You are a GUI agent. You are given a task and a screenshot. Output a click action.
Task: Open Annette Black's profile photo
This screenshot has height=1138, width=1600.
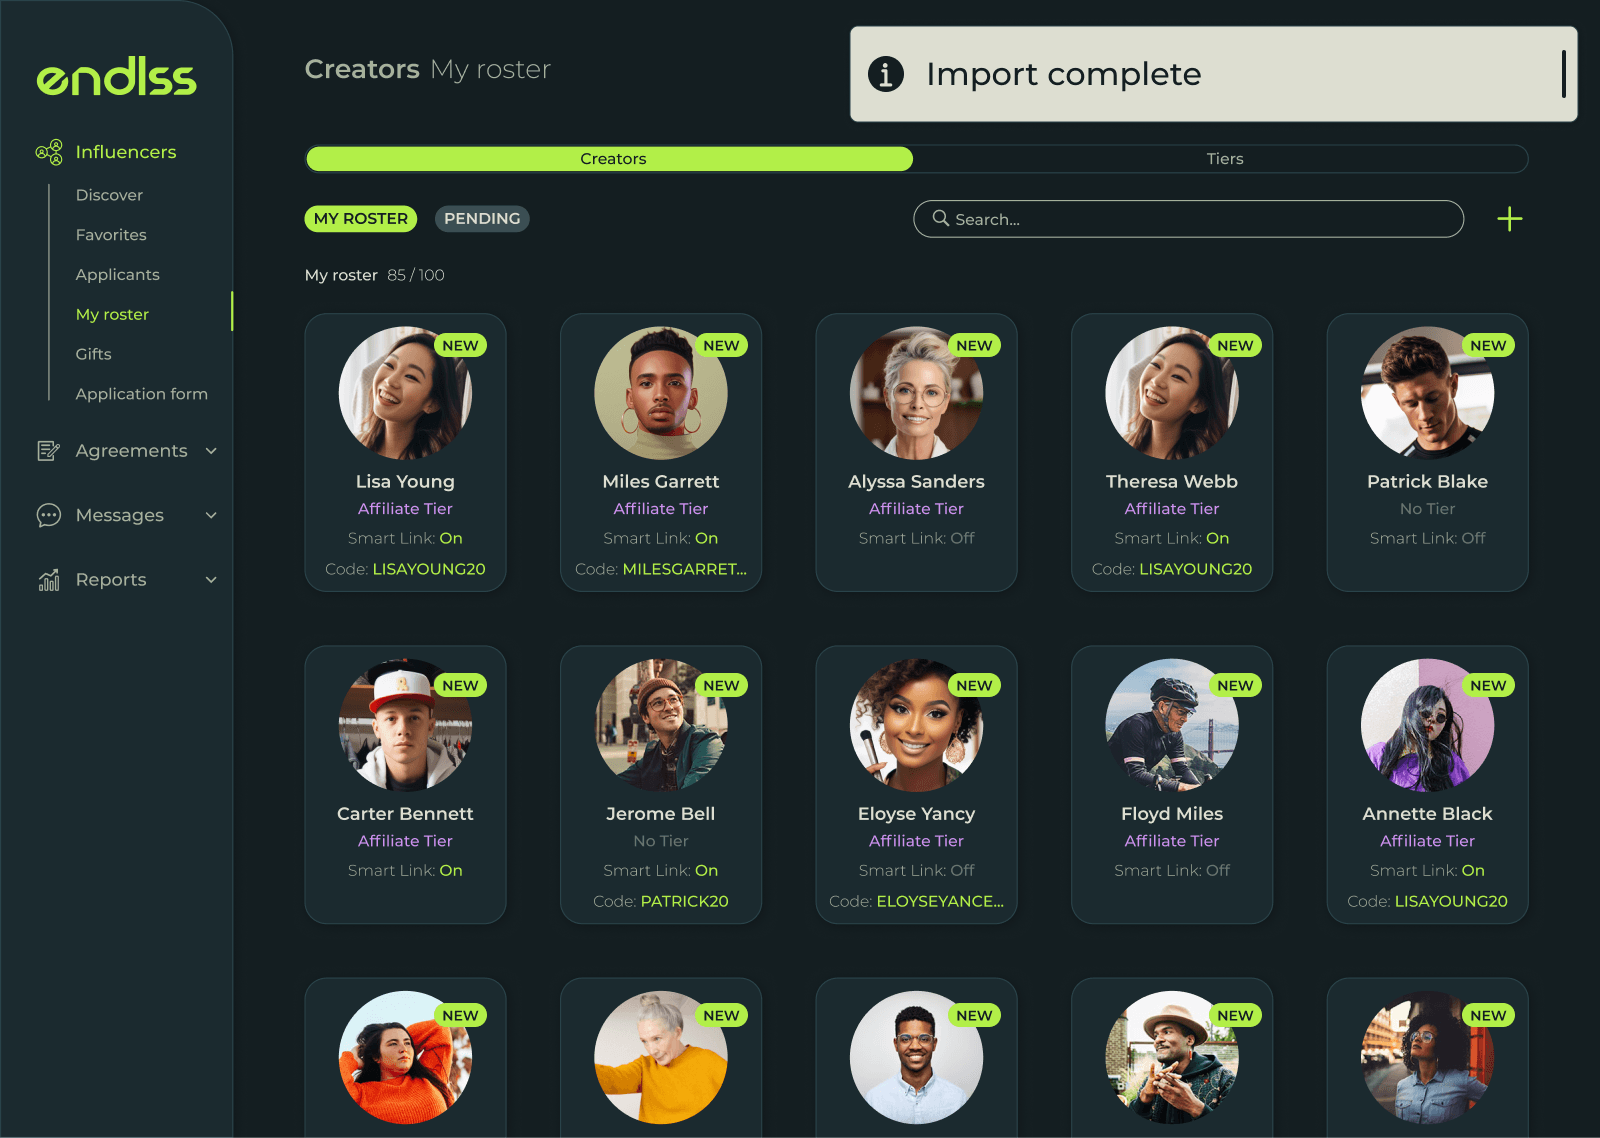point(1427,725)
